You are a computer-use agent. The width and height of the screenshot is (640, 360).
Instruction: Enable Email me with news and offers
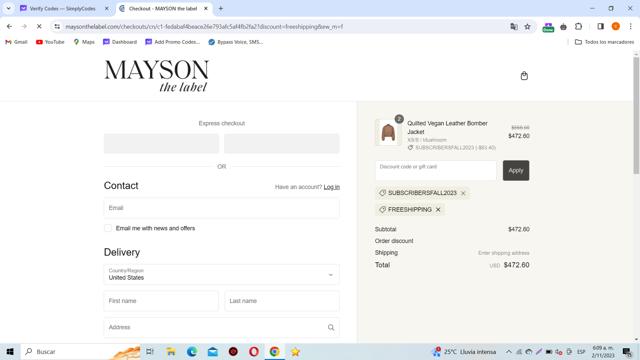tap(108, 228)
